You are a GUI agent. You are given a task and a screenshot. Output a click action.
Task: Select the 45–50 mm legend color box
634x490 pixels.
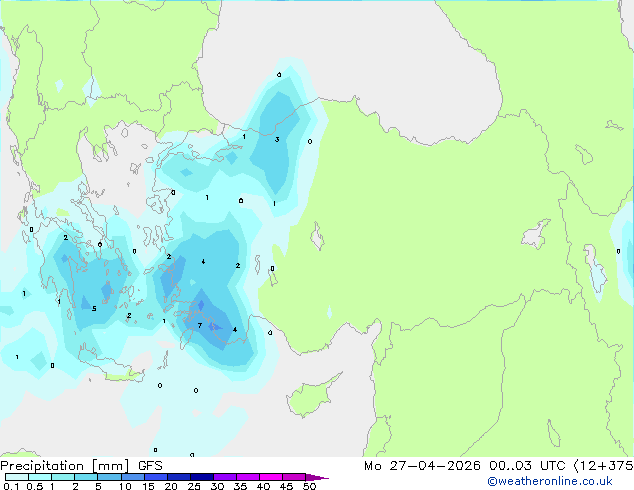[x=294, y=477]
